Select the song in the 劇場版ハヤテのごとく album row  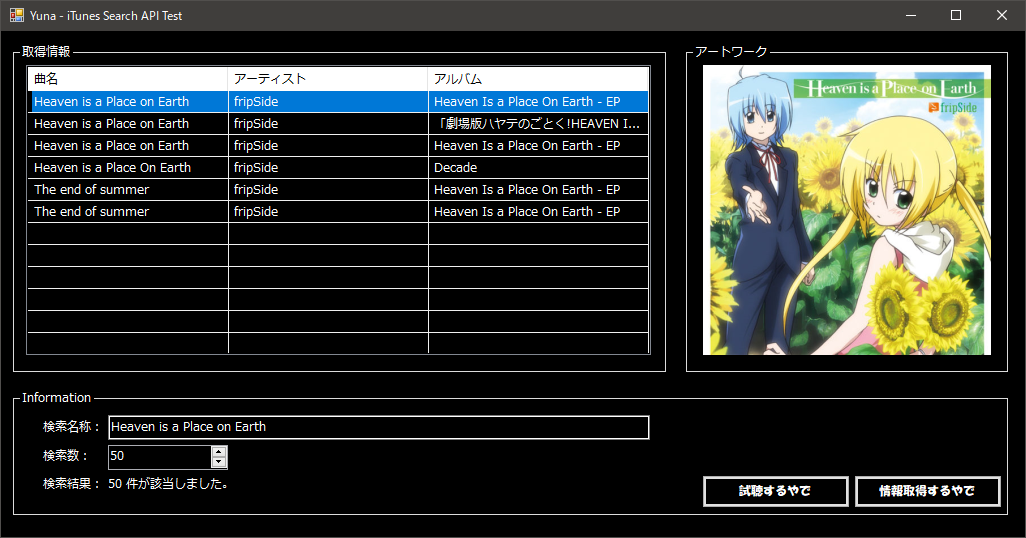click(128, 124)
